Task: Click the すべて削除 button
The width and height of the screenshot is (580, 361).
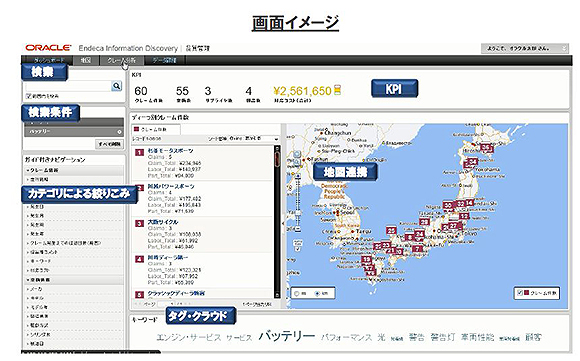Action: [109, 144]
